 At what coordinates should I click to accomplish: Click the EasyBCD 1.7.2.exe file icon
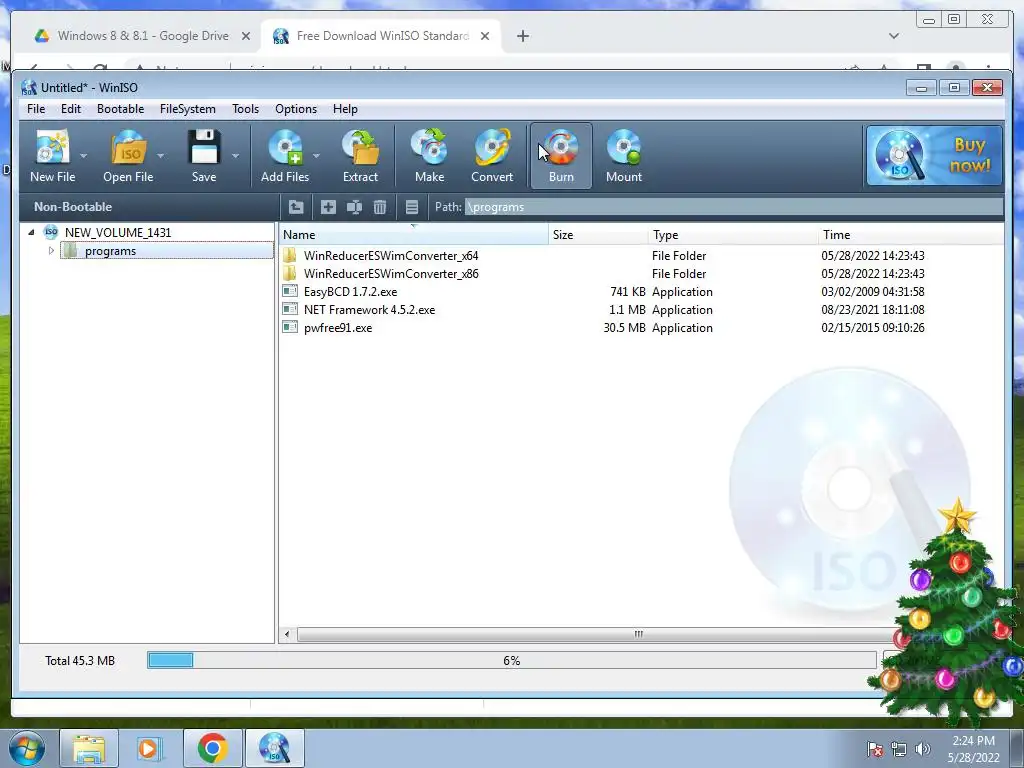[290, 291]
